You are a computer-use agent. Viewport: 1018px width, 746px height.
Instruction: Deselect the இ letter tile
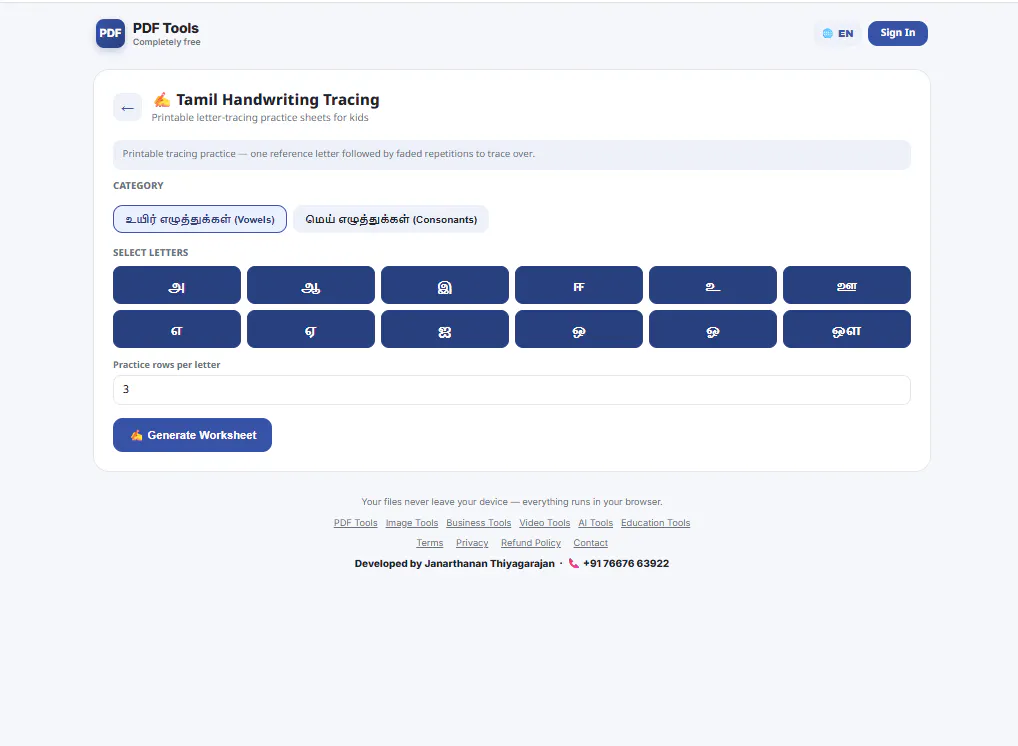pos(445,285)
